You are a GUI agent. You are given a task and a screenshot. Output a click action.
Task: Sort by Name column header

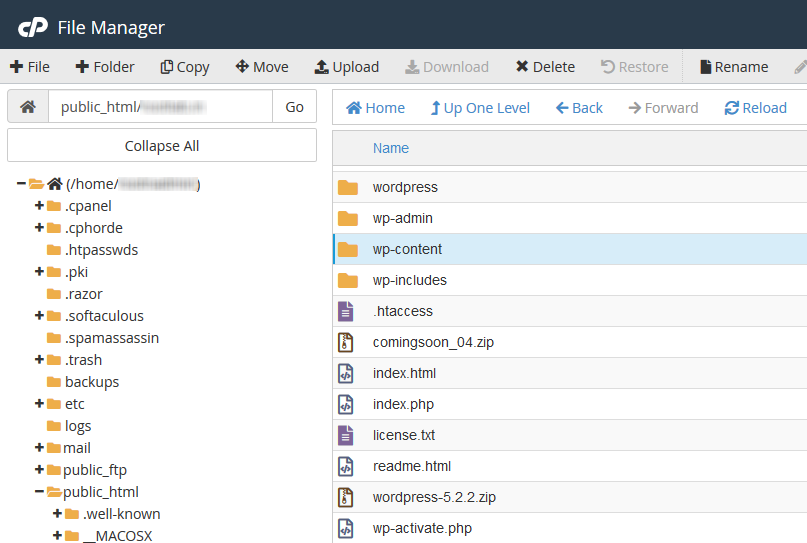(x=391, y=148)
